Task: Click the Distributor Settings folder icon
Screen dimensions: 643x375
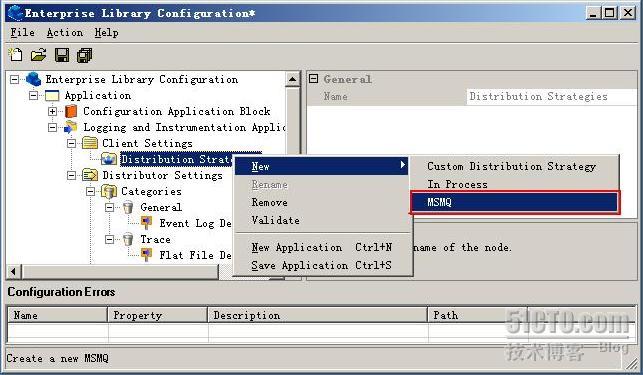Action: coord(90,175)
